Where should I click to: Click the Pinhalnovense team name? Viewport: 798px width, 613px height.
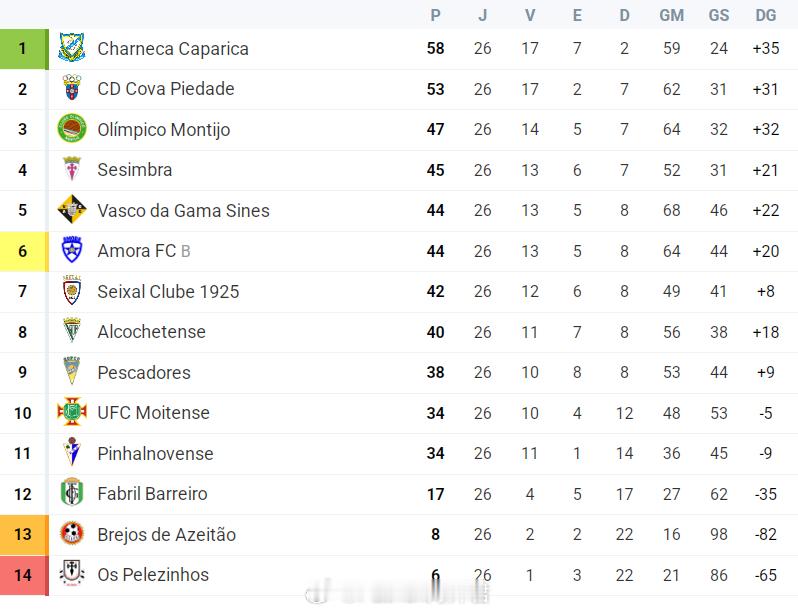[x=155, y=453]
